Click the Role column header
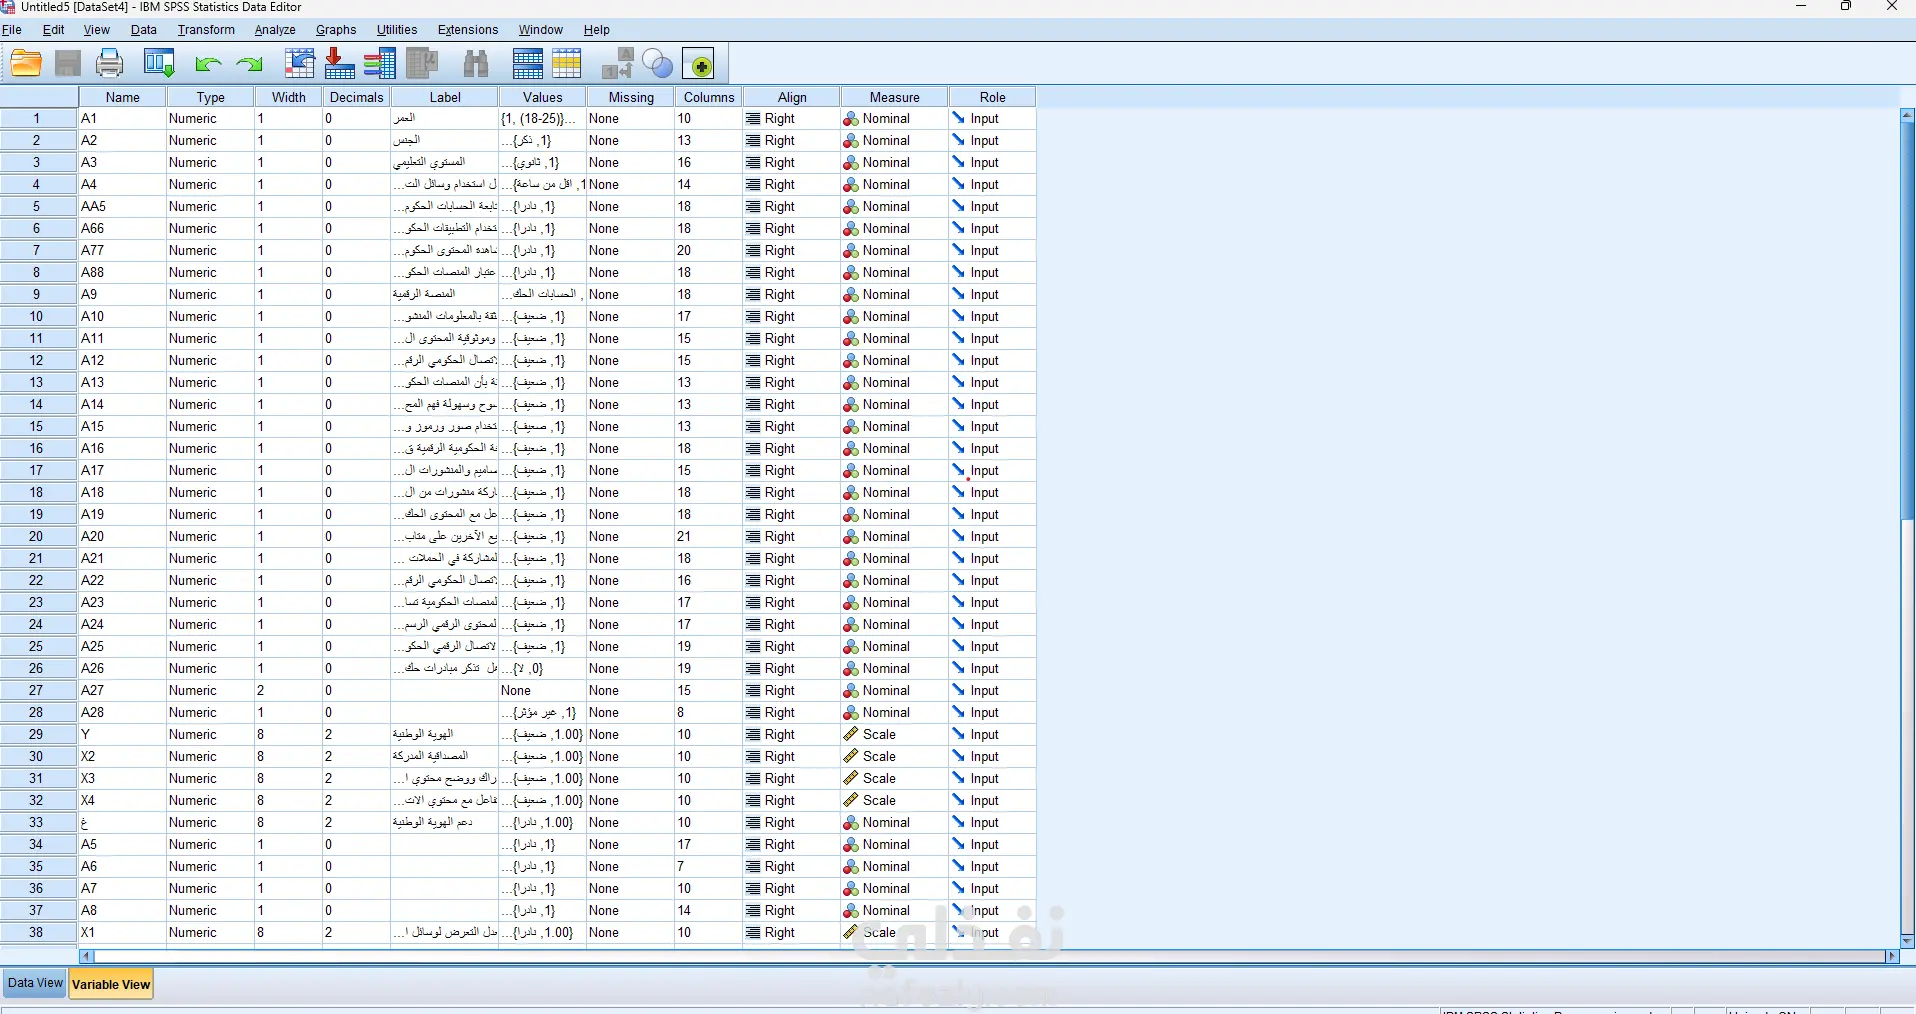This screenshot has height=1014, width=1916. pos(993,97)
